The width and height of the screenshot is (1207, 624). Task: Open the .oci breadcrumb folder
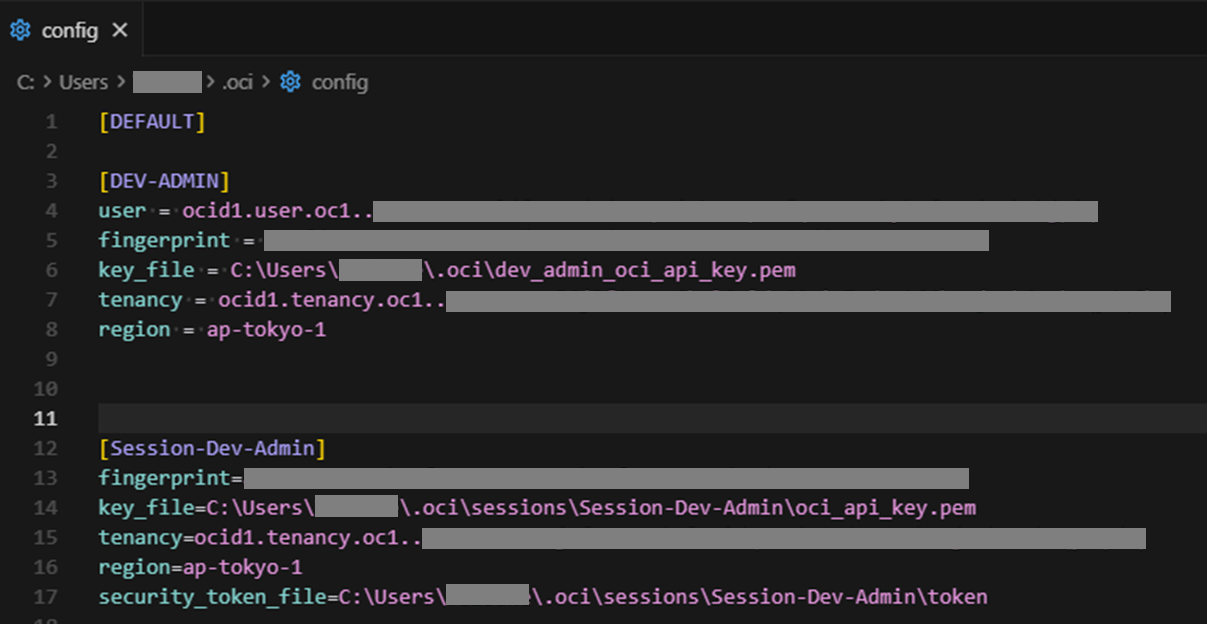click(x=237, y=82)
